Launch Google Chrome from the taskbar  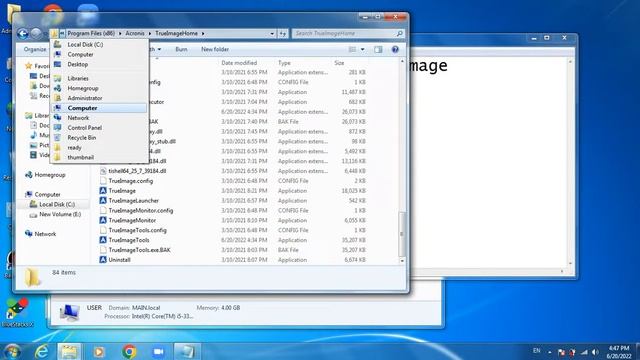pos(129,351)
